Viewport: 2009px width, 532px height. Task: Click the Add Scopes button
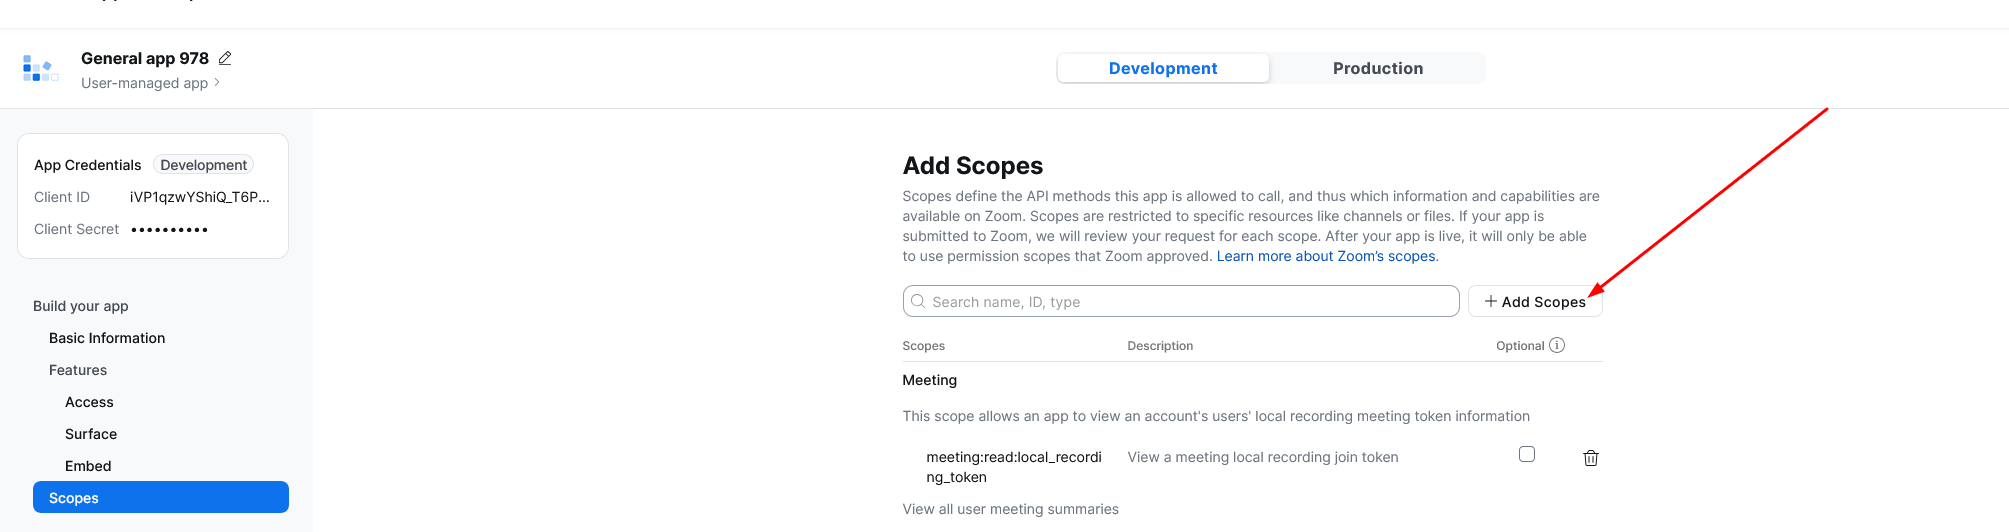pyautogui.click(x=1535, y=301)
